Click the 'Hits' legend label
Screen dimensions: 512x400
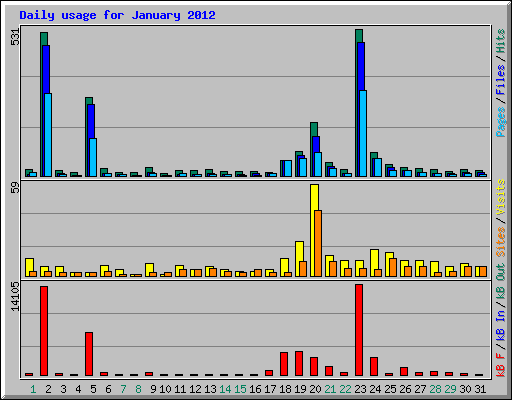501,41
